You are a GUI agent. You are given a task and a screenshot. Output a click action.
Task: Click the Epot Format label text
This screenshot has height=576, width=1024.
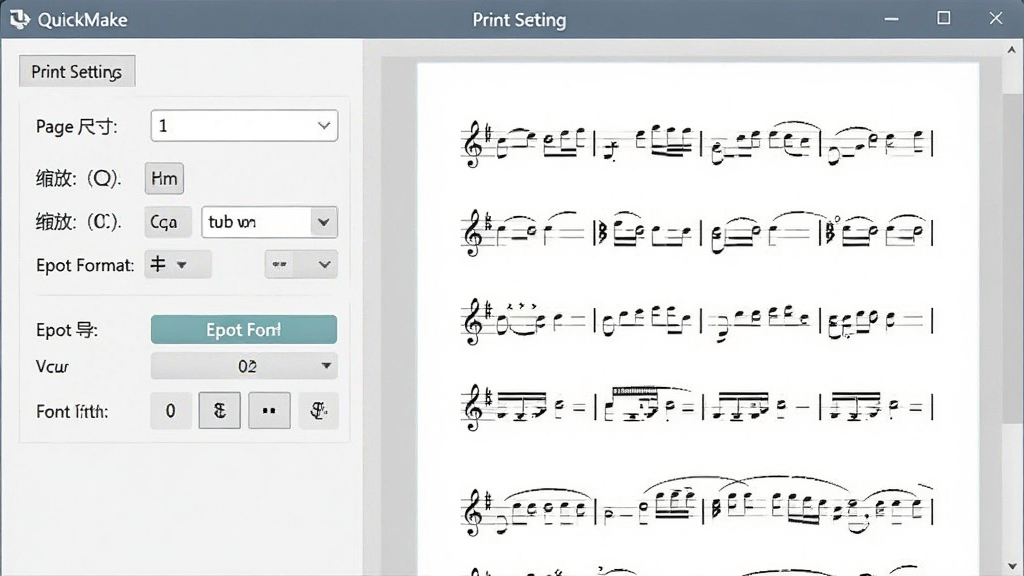tap(85, 265)
